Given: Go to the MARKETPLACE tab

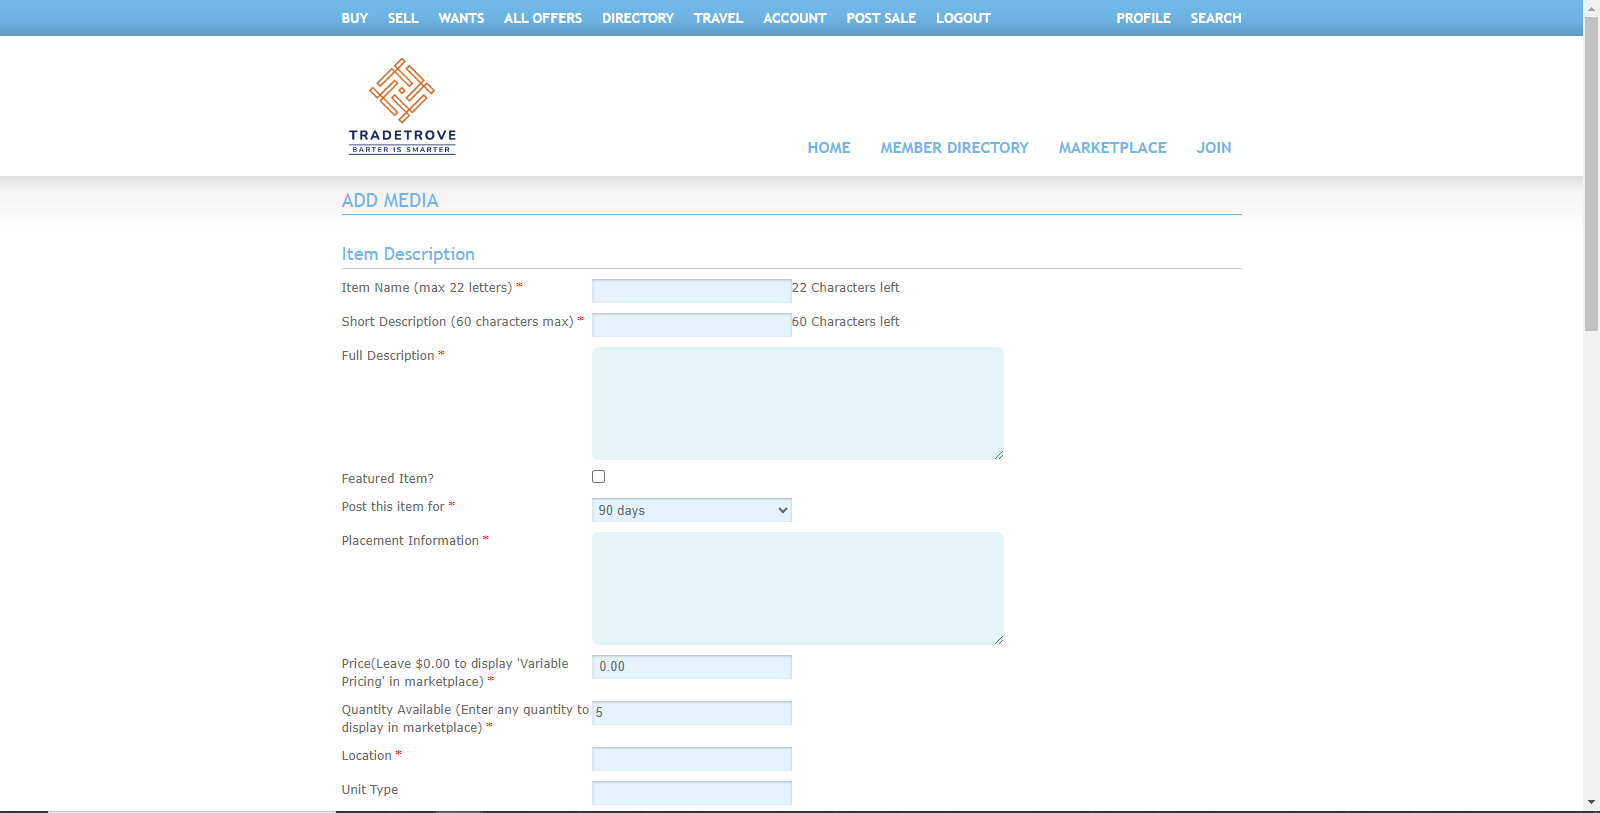Looking at the screenshot, I should coord(1112,148).
